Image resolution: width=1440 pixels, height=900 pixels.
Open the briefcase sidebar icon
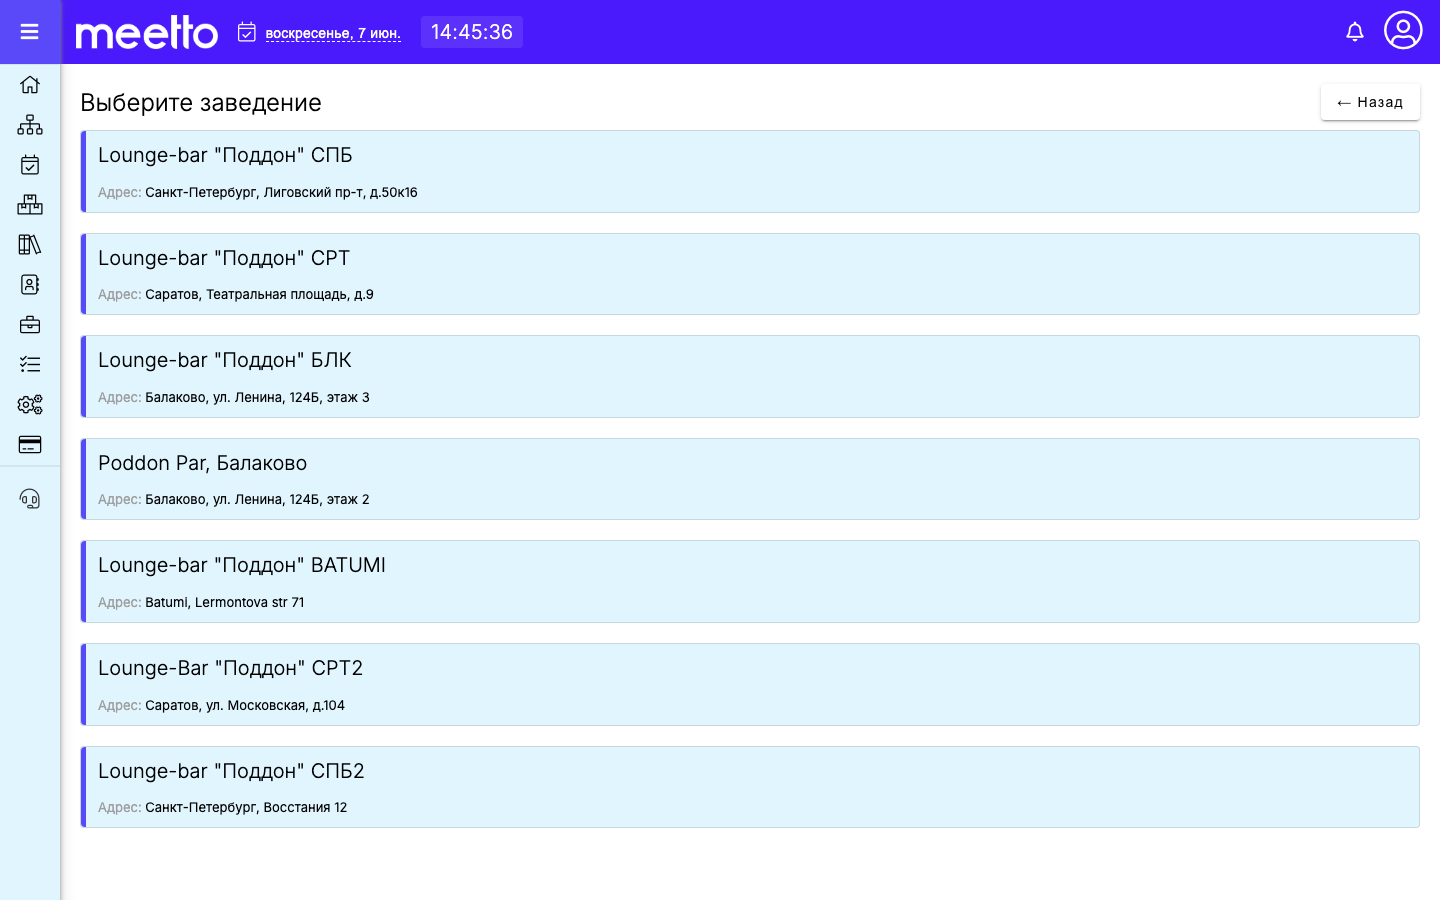(30, 325)
